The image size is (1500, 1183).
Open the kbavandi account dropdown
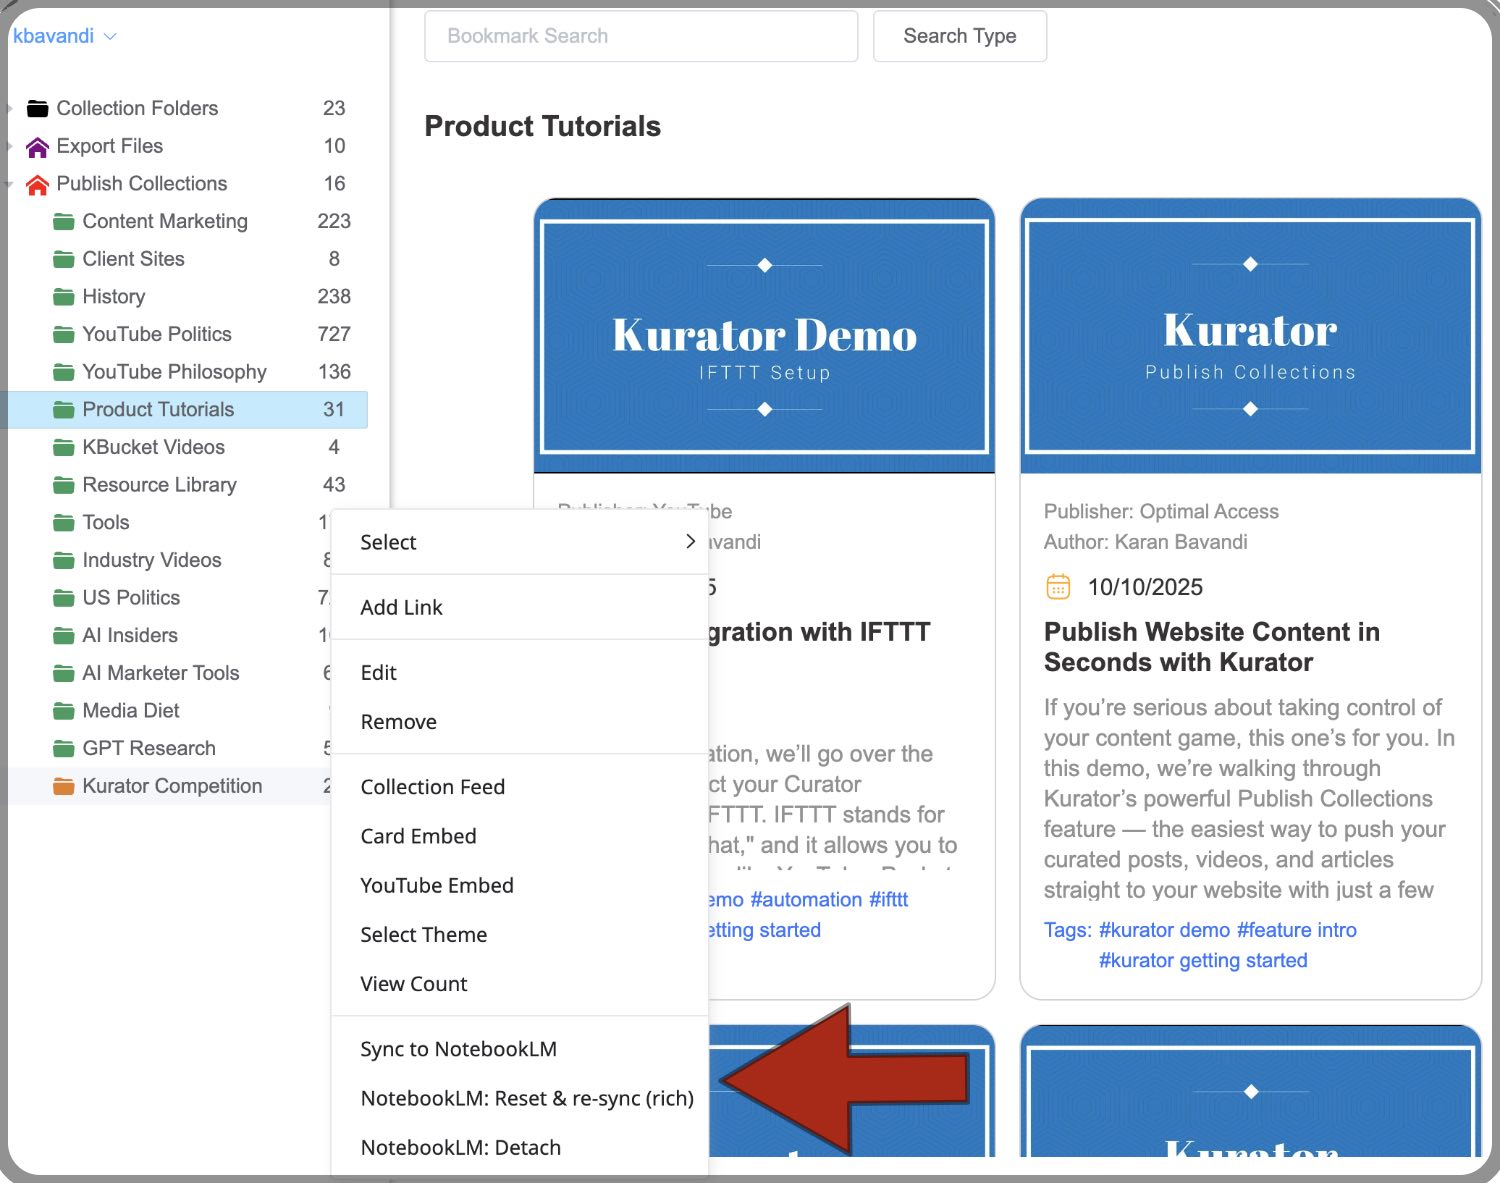[65, 36]
